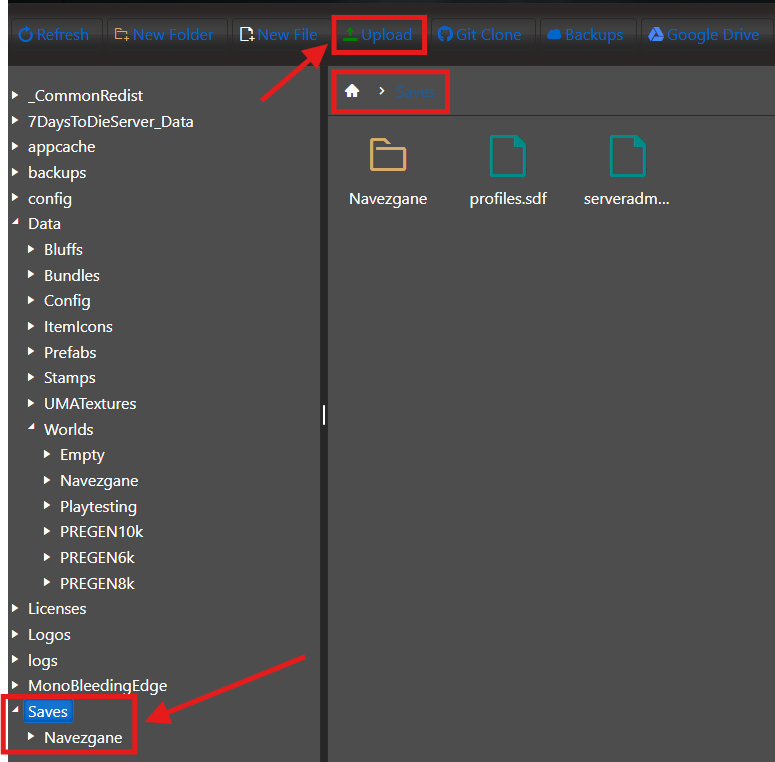The width and height of the screenshot is (775, 762).
Task: Expand the 7DaysToDieServer_Data folder arrow
Action: pos(15,120)
